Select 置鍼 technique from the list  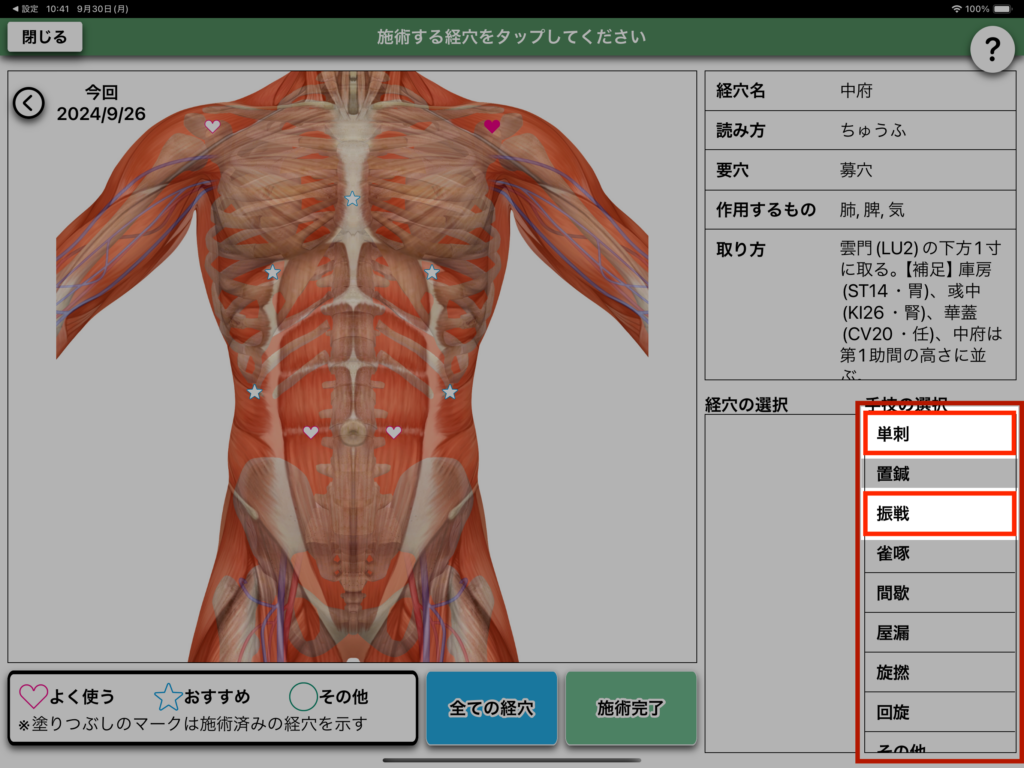pyautogui.click(x=938, y=474)
